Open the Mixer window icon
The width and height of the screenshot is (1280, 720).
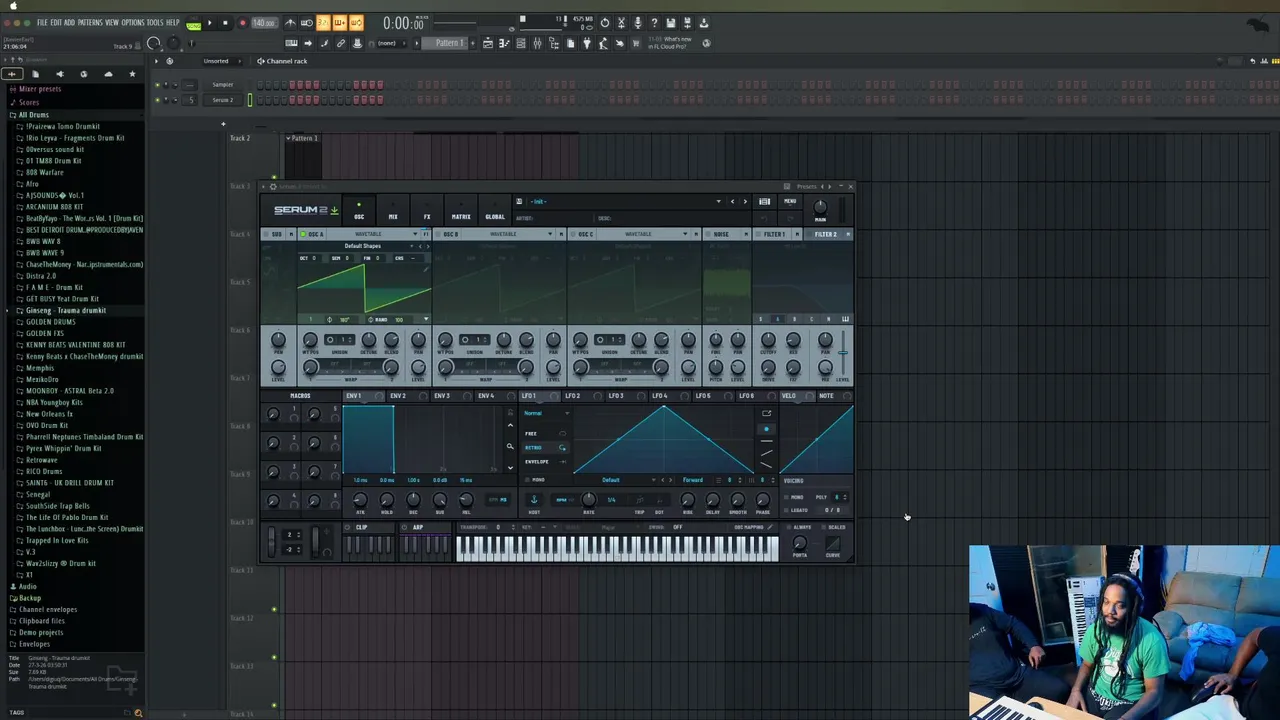coord(537,43)
